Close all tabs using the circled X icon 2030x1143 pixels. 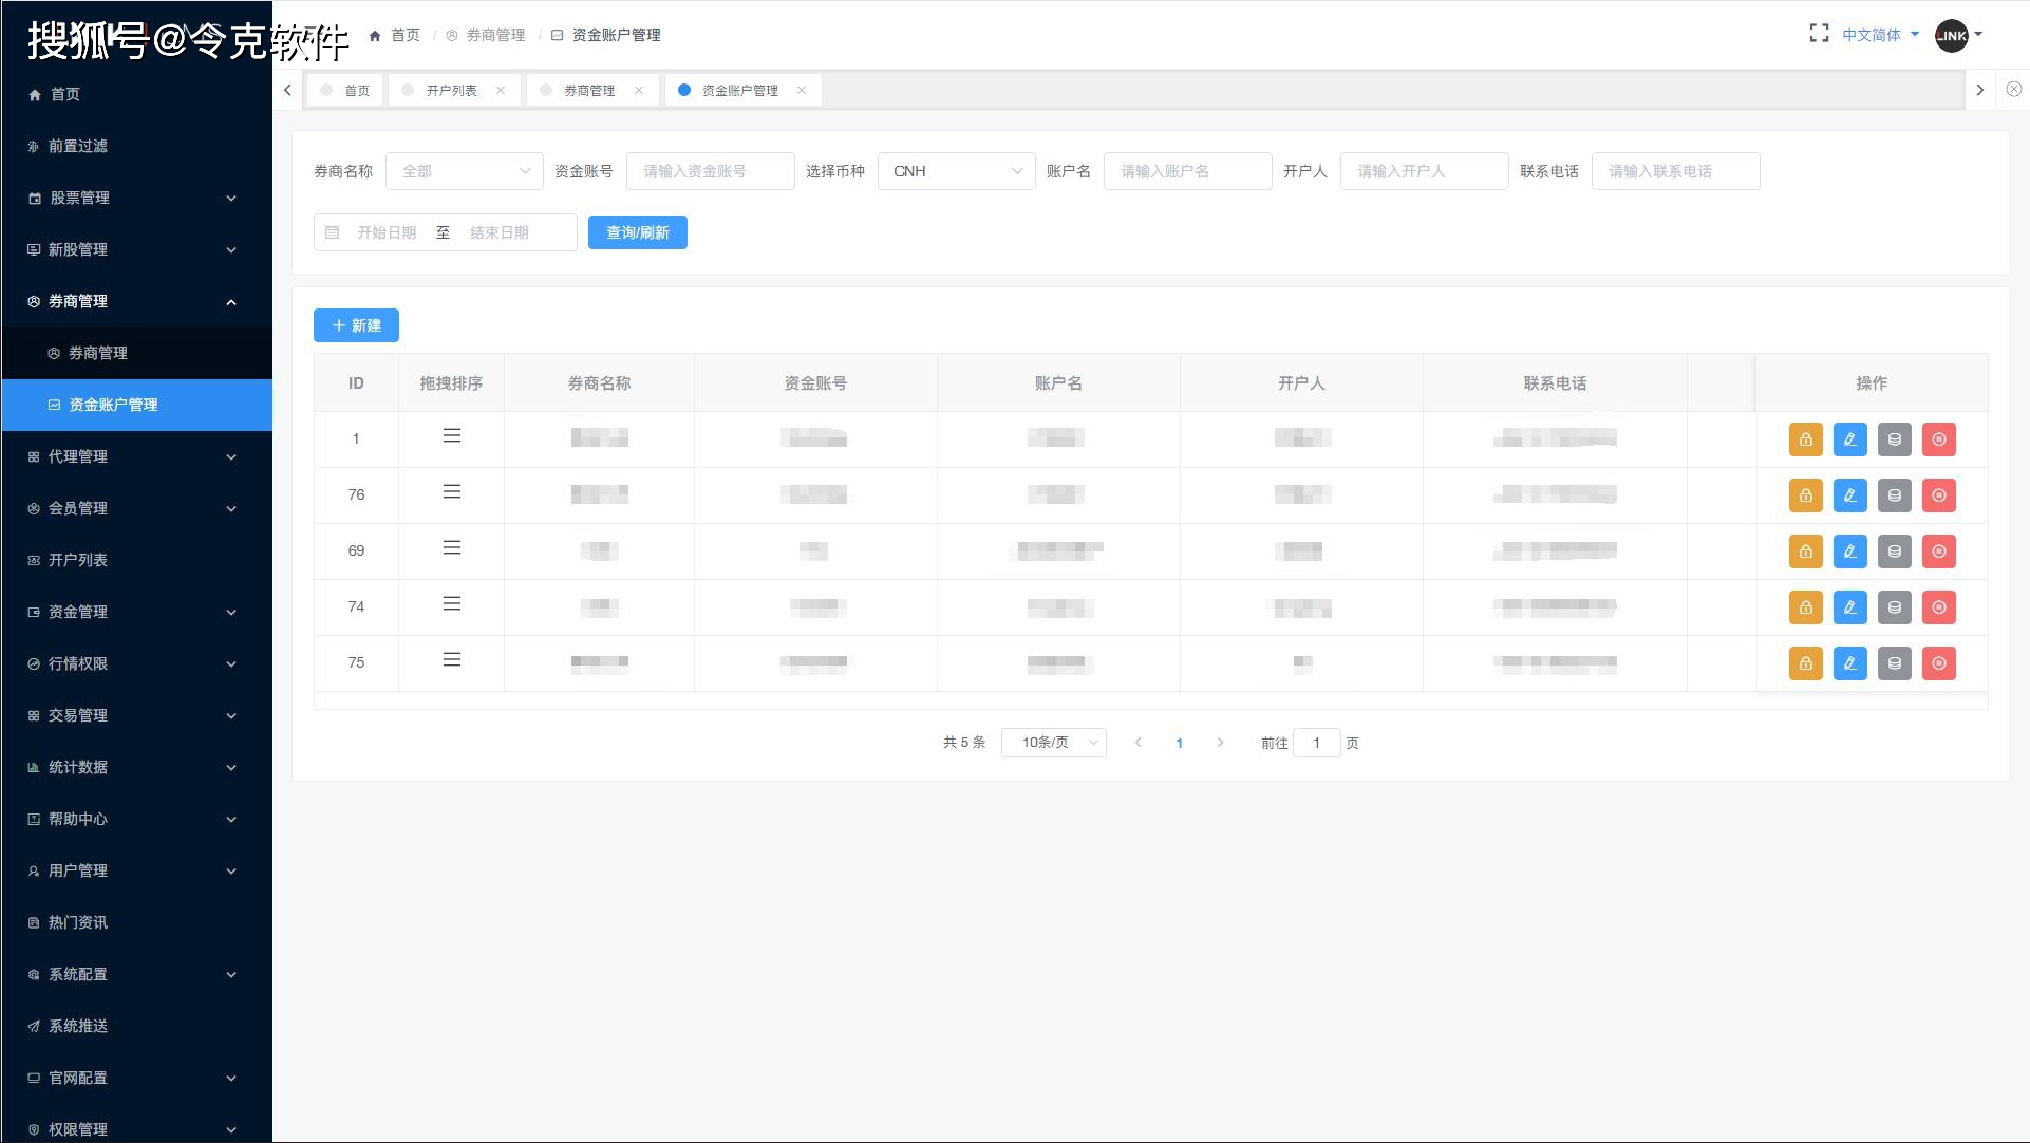(x=2014, y=89)
